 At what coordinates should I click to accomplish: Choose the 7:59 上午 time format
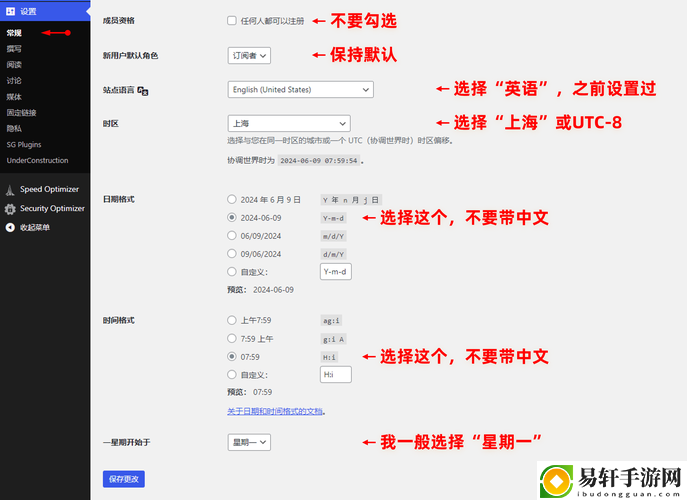pos(232,338)
